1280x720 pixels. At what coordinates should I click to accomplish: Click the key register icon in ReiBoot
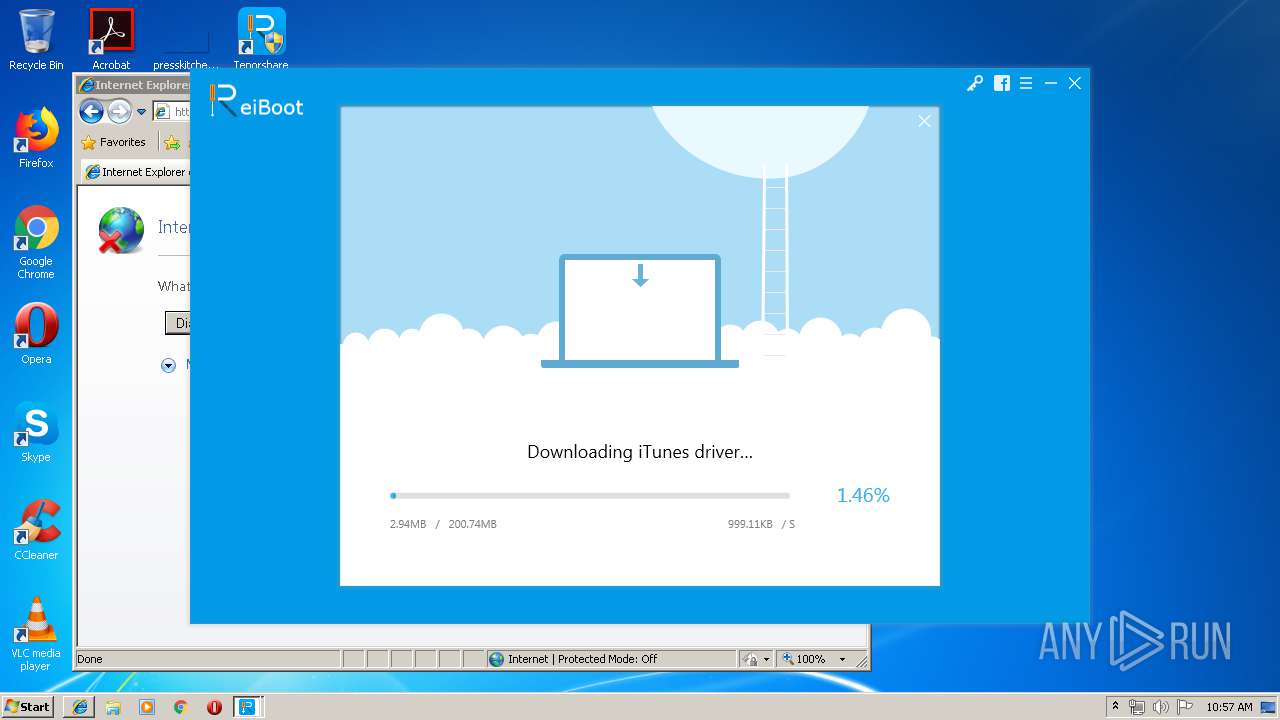coord(974,84)
